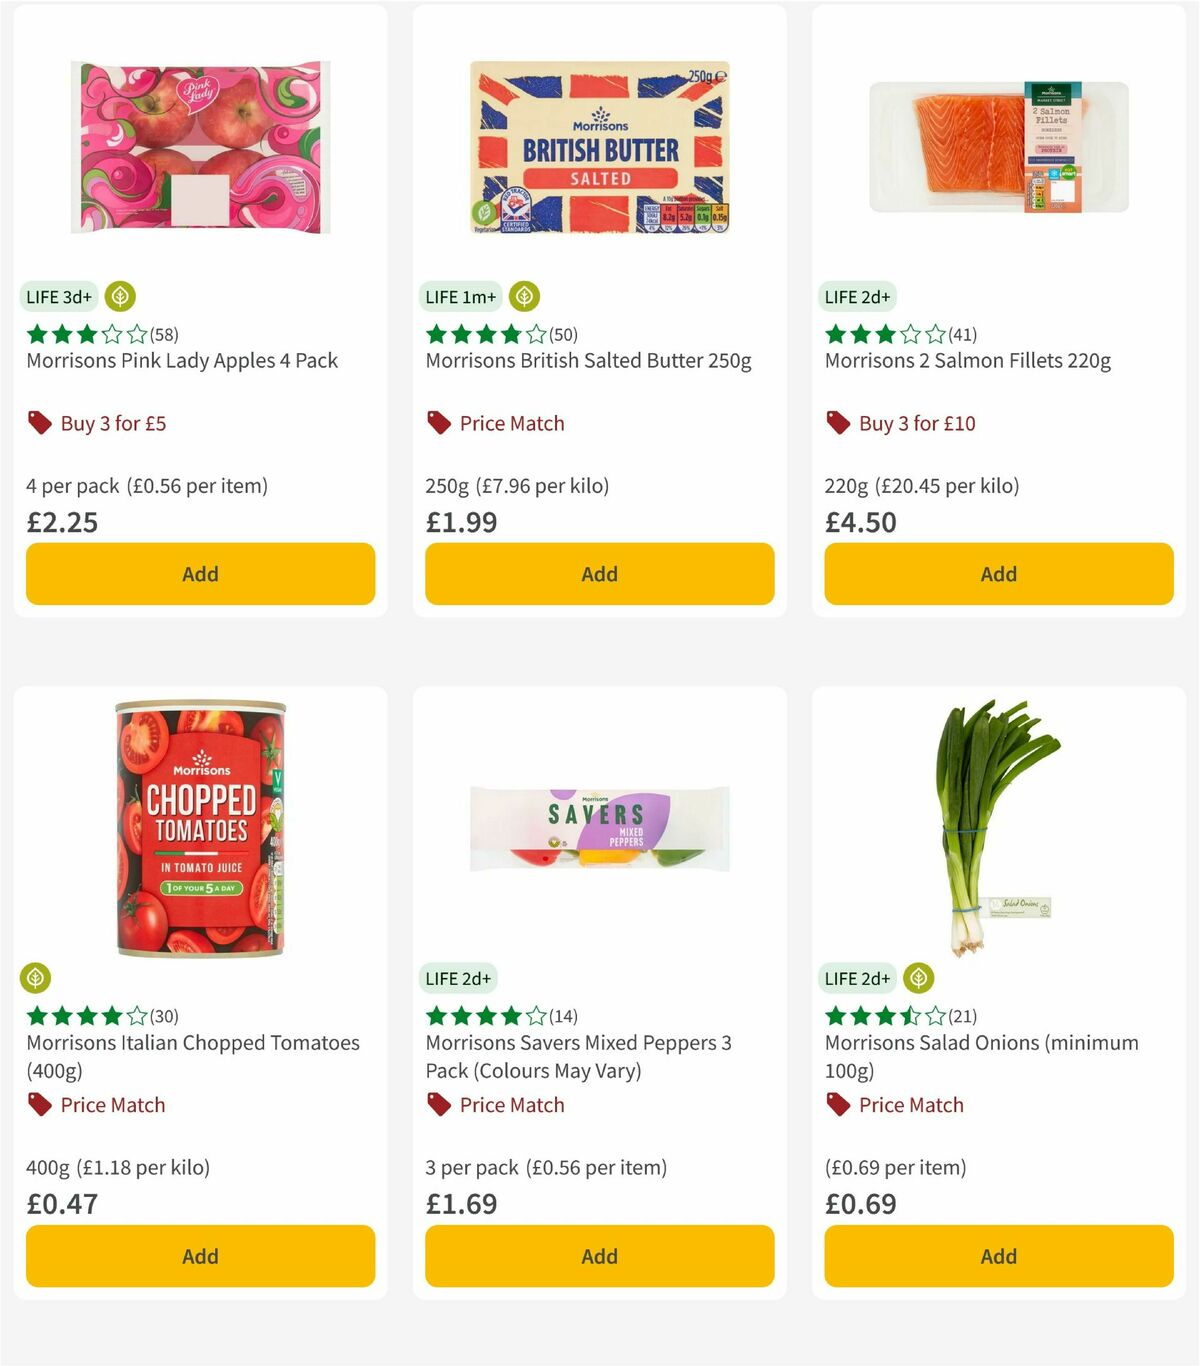Click the green leaf icon beside Salad Onions LIFE badge
The width and height of the screenshot is (1200, 1366).
919,978
